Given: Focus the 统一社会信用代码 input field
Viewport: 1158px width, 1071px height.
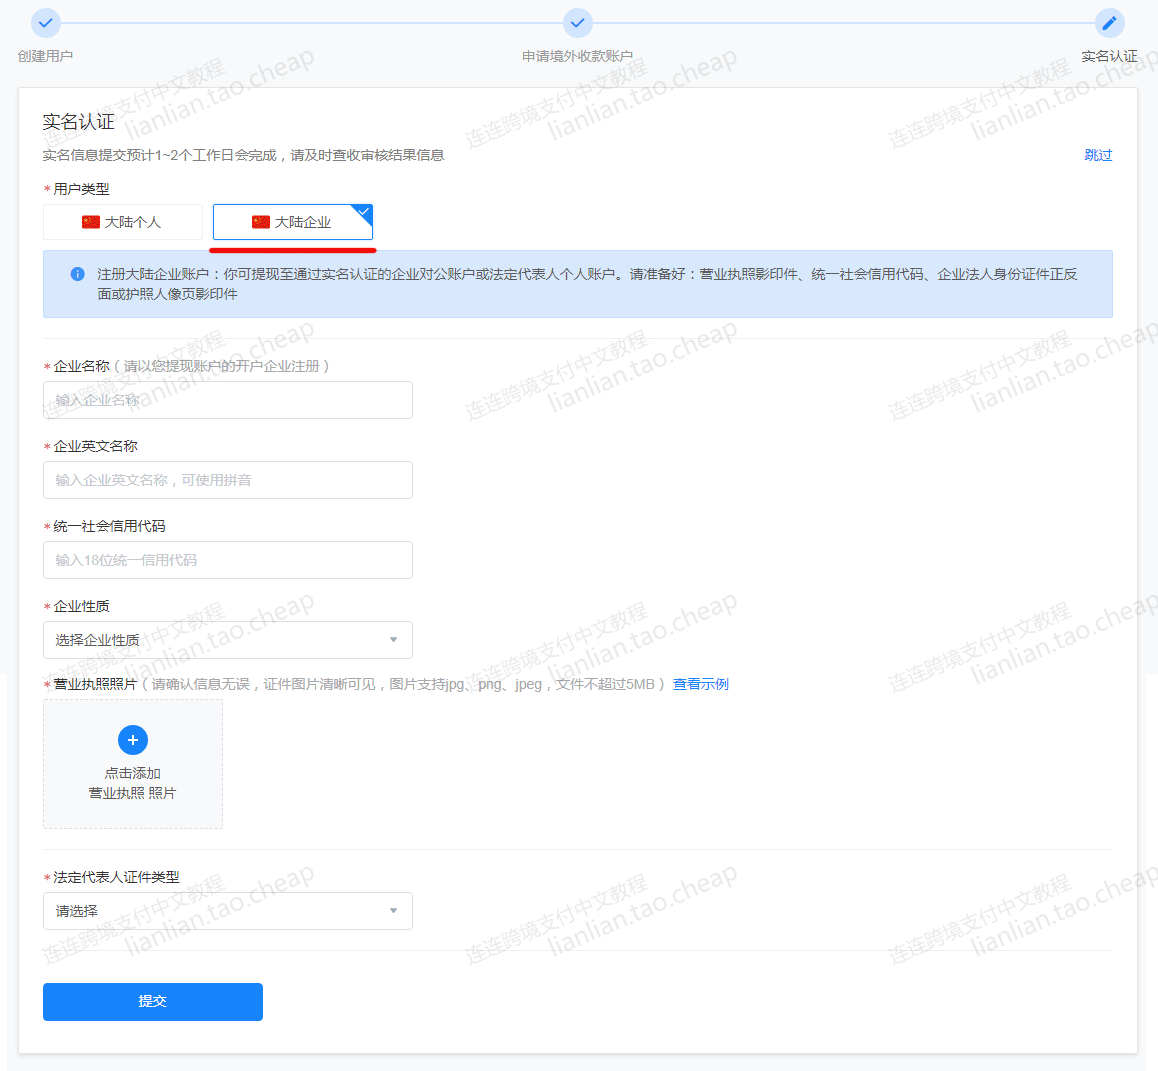Looking at the screenshot, I should pyautogui.click(x=227, y=560).
